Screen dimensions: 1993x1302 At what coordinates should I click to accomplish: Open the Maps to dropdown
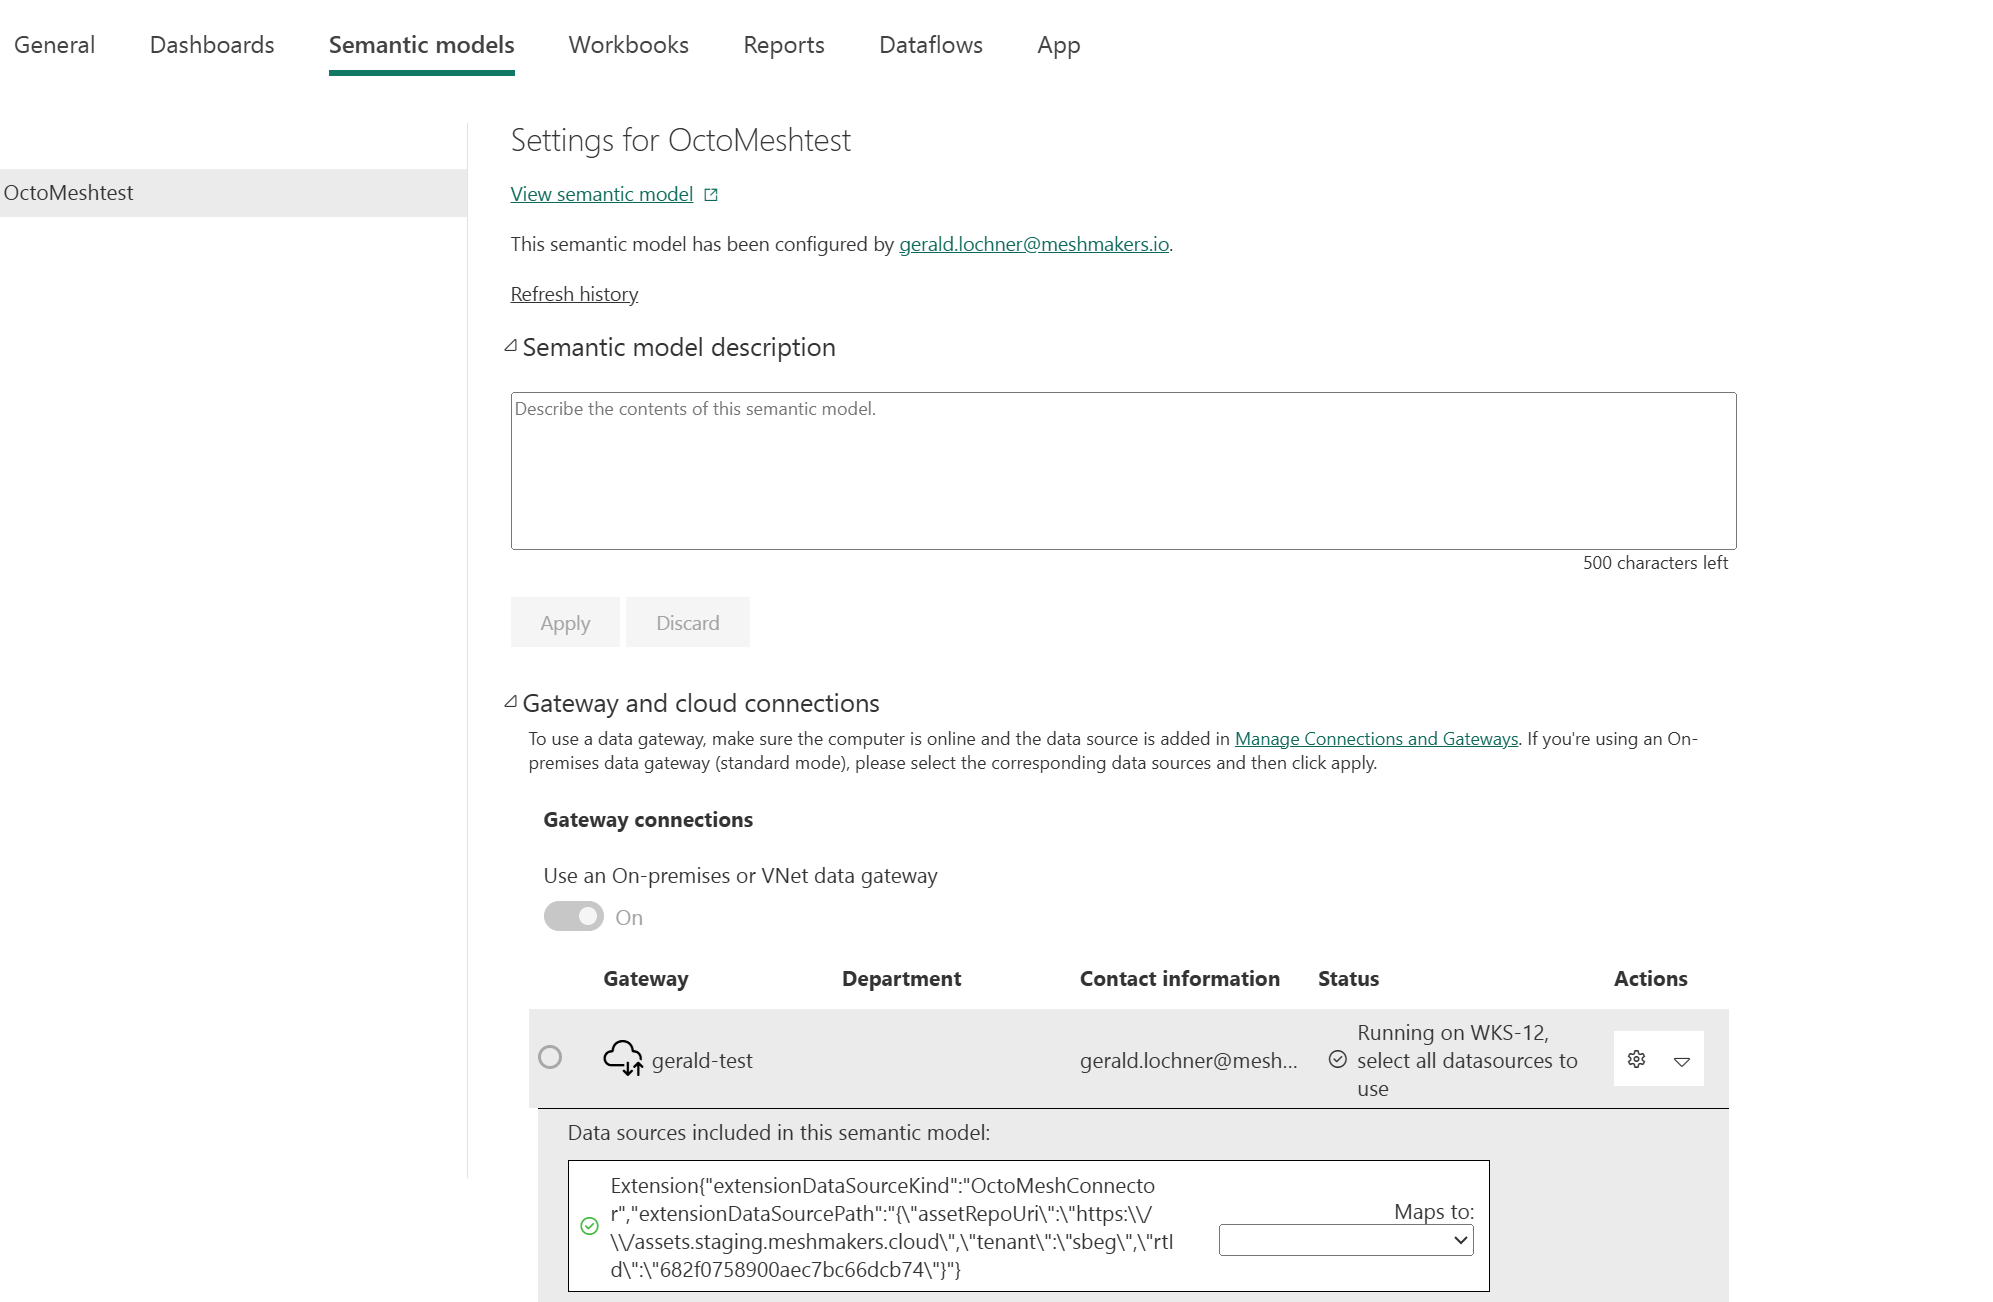click(x=1346, y=1240)
